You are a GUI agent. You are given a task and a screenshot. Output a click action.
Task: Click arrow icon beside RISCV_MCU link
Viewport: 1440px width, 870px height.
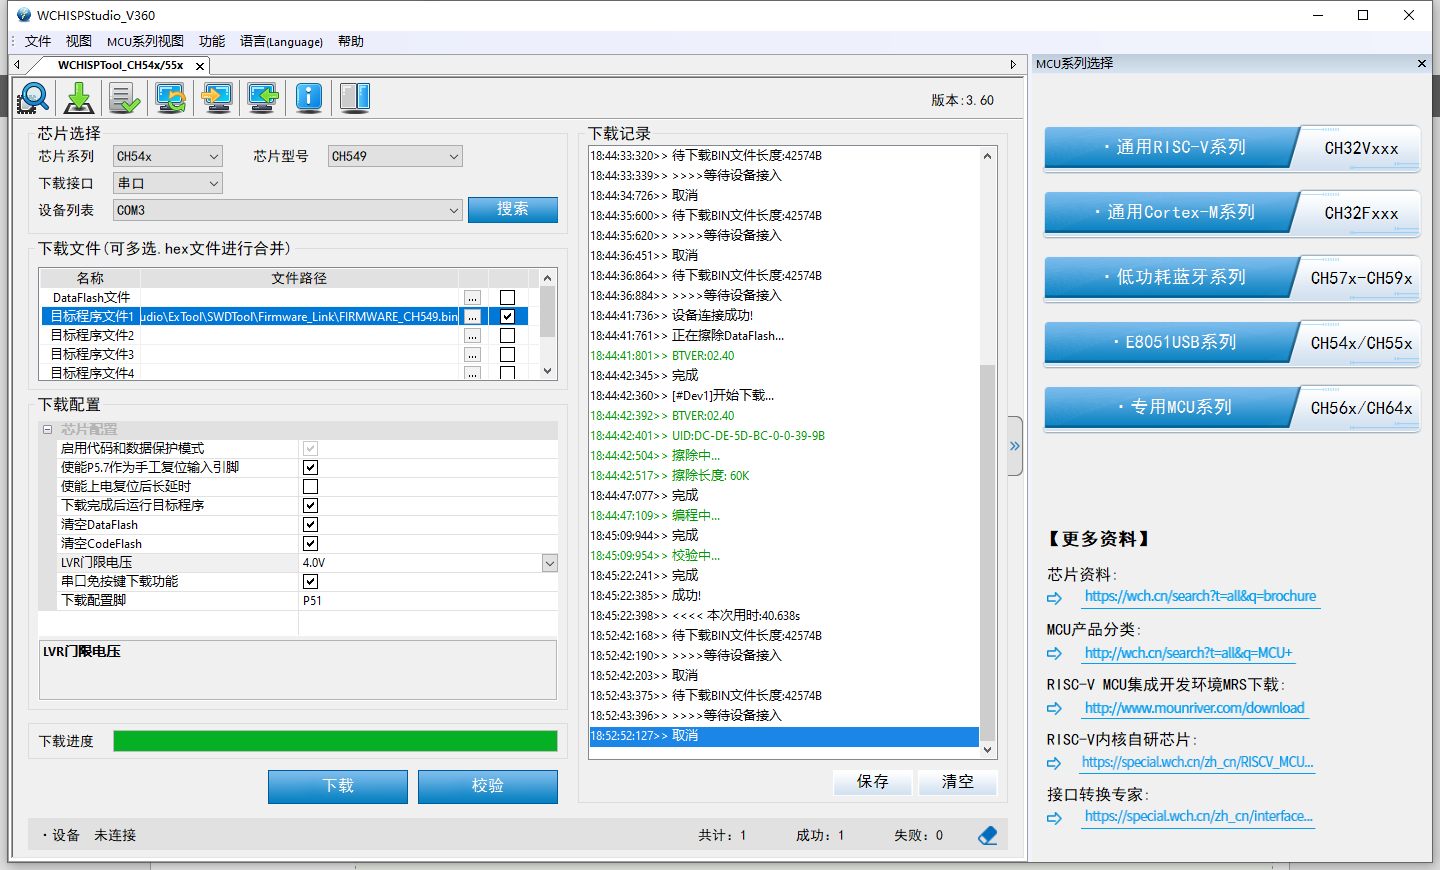(x=1055, y=763)
